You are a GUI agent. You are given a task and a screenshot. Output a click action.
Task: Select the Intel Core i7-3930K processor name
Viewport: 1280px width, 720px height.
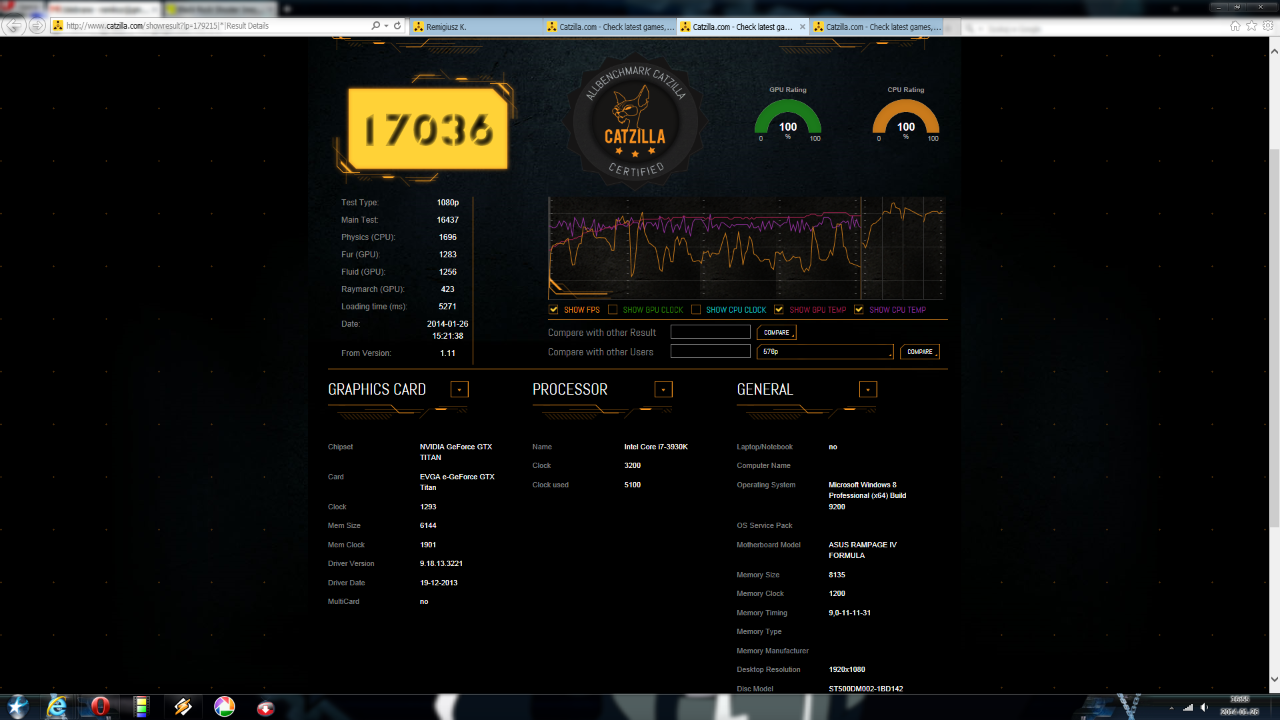[x=656, y=447]
